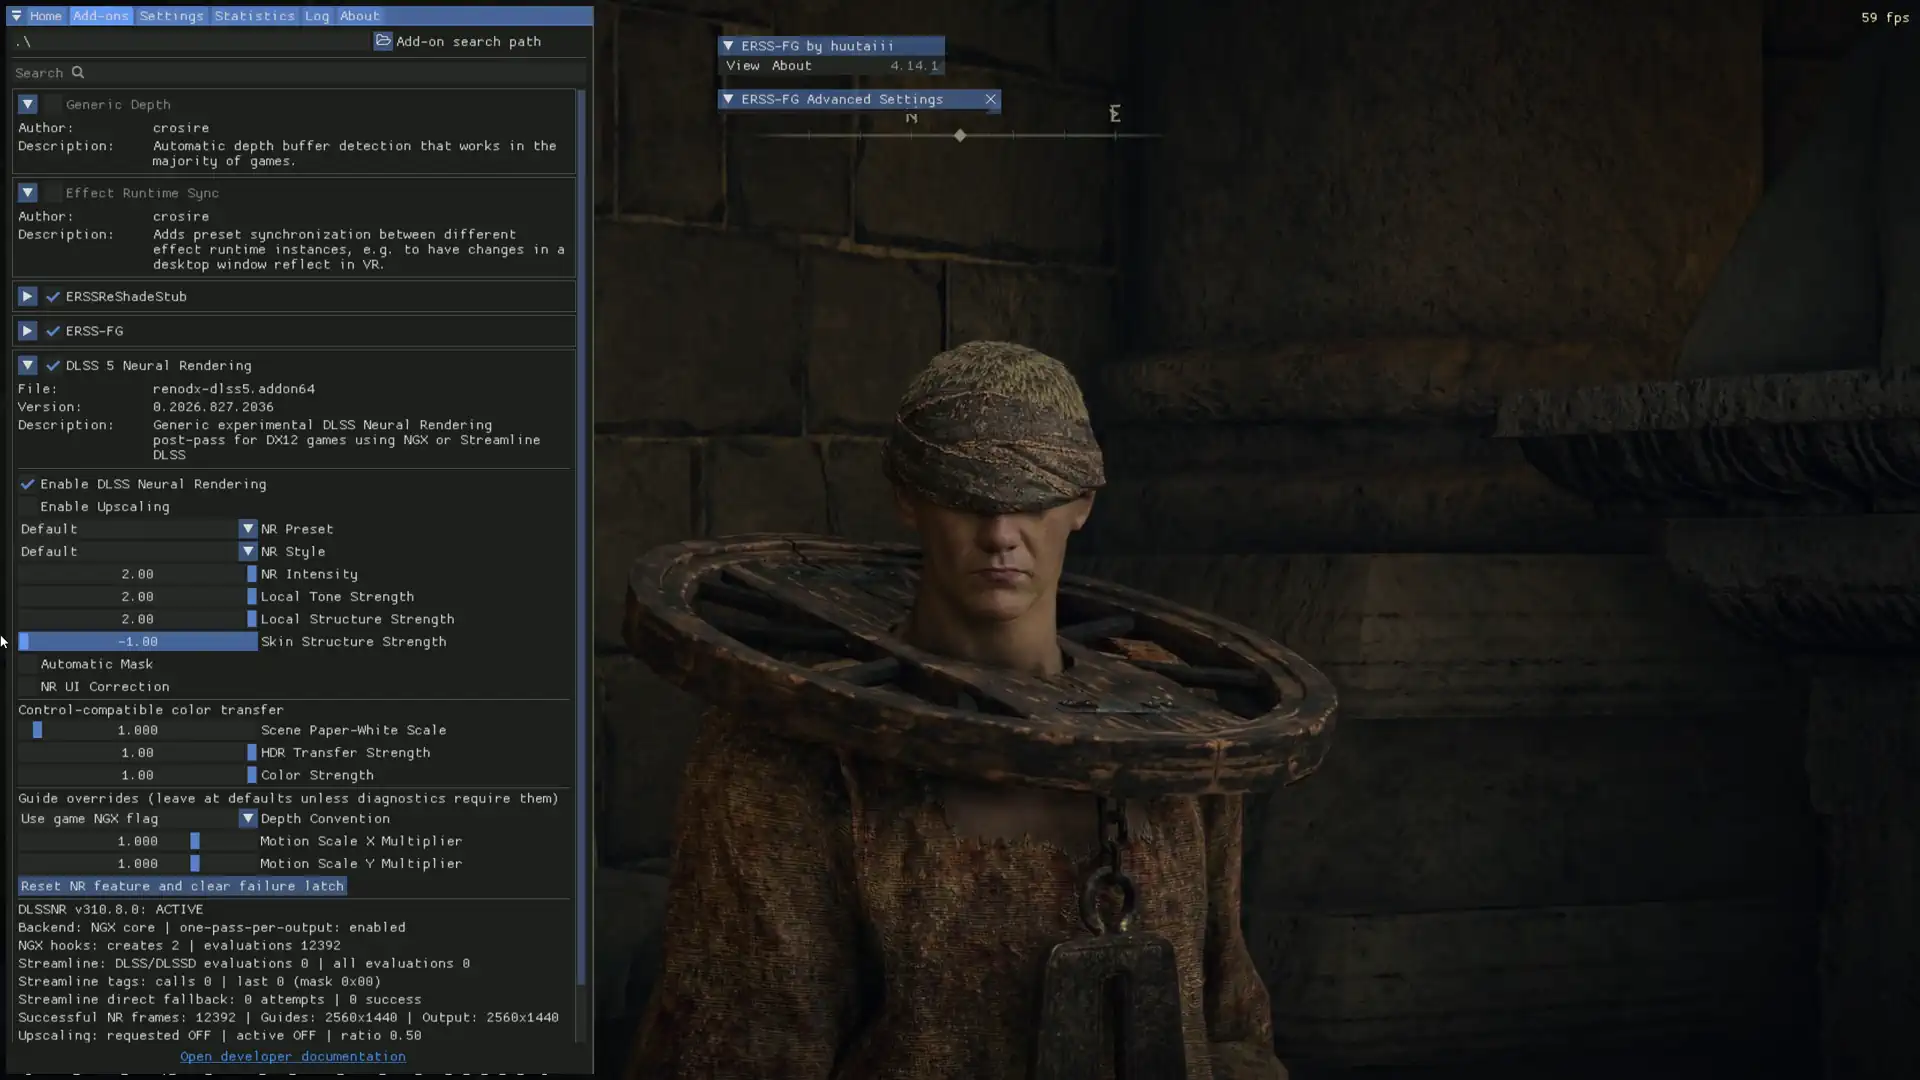Adjust the HDR Transfer Strength slider
This screenshot has width=1920, height=1080.
pyautogui.click(x=138, y=753)
